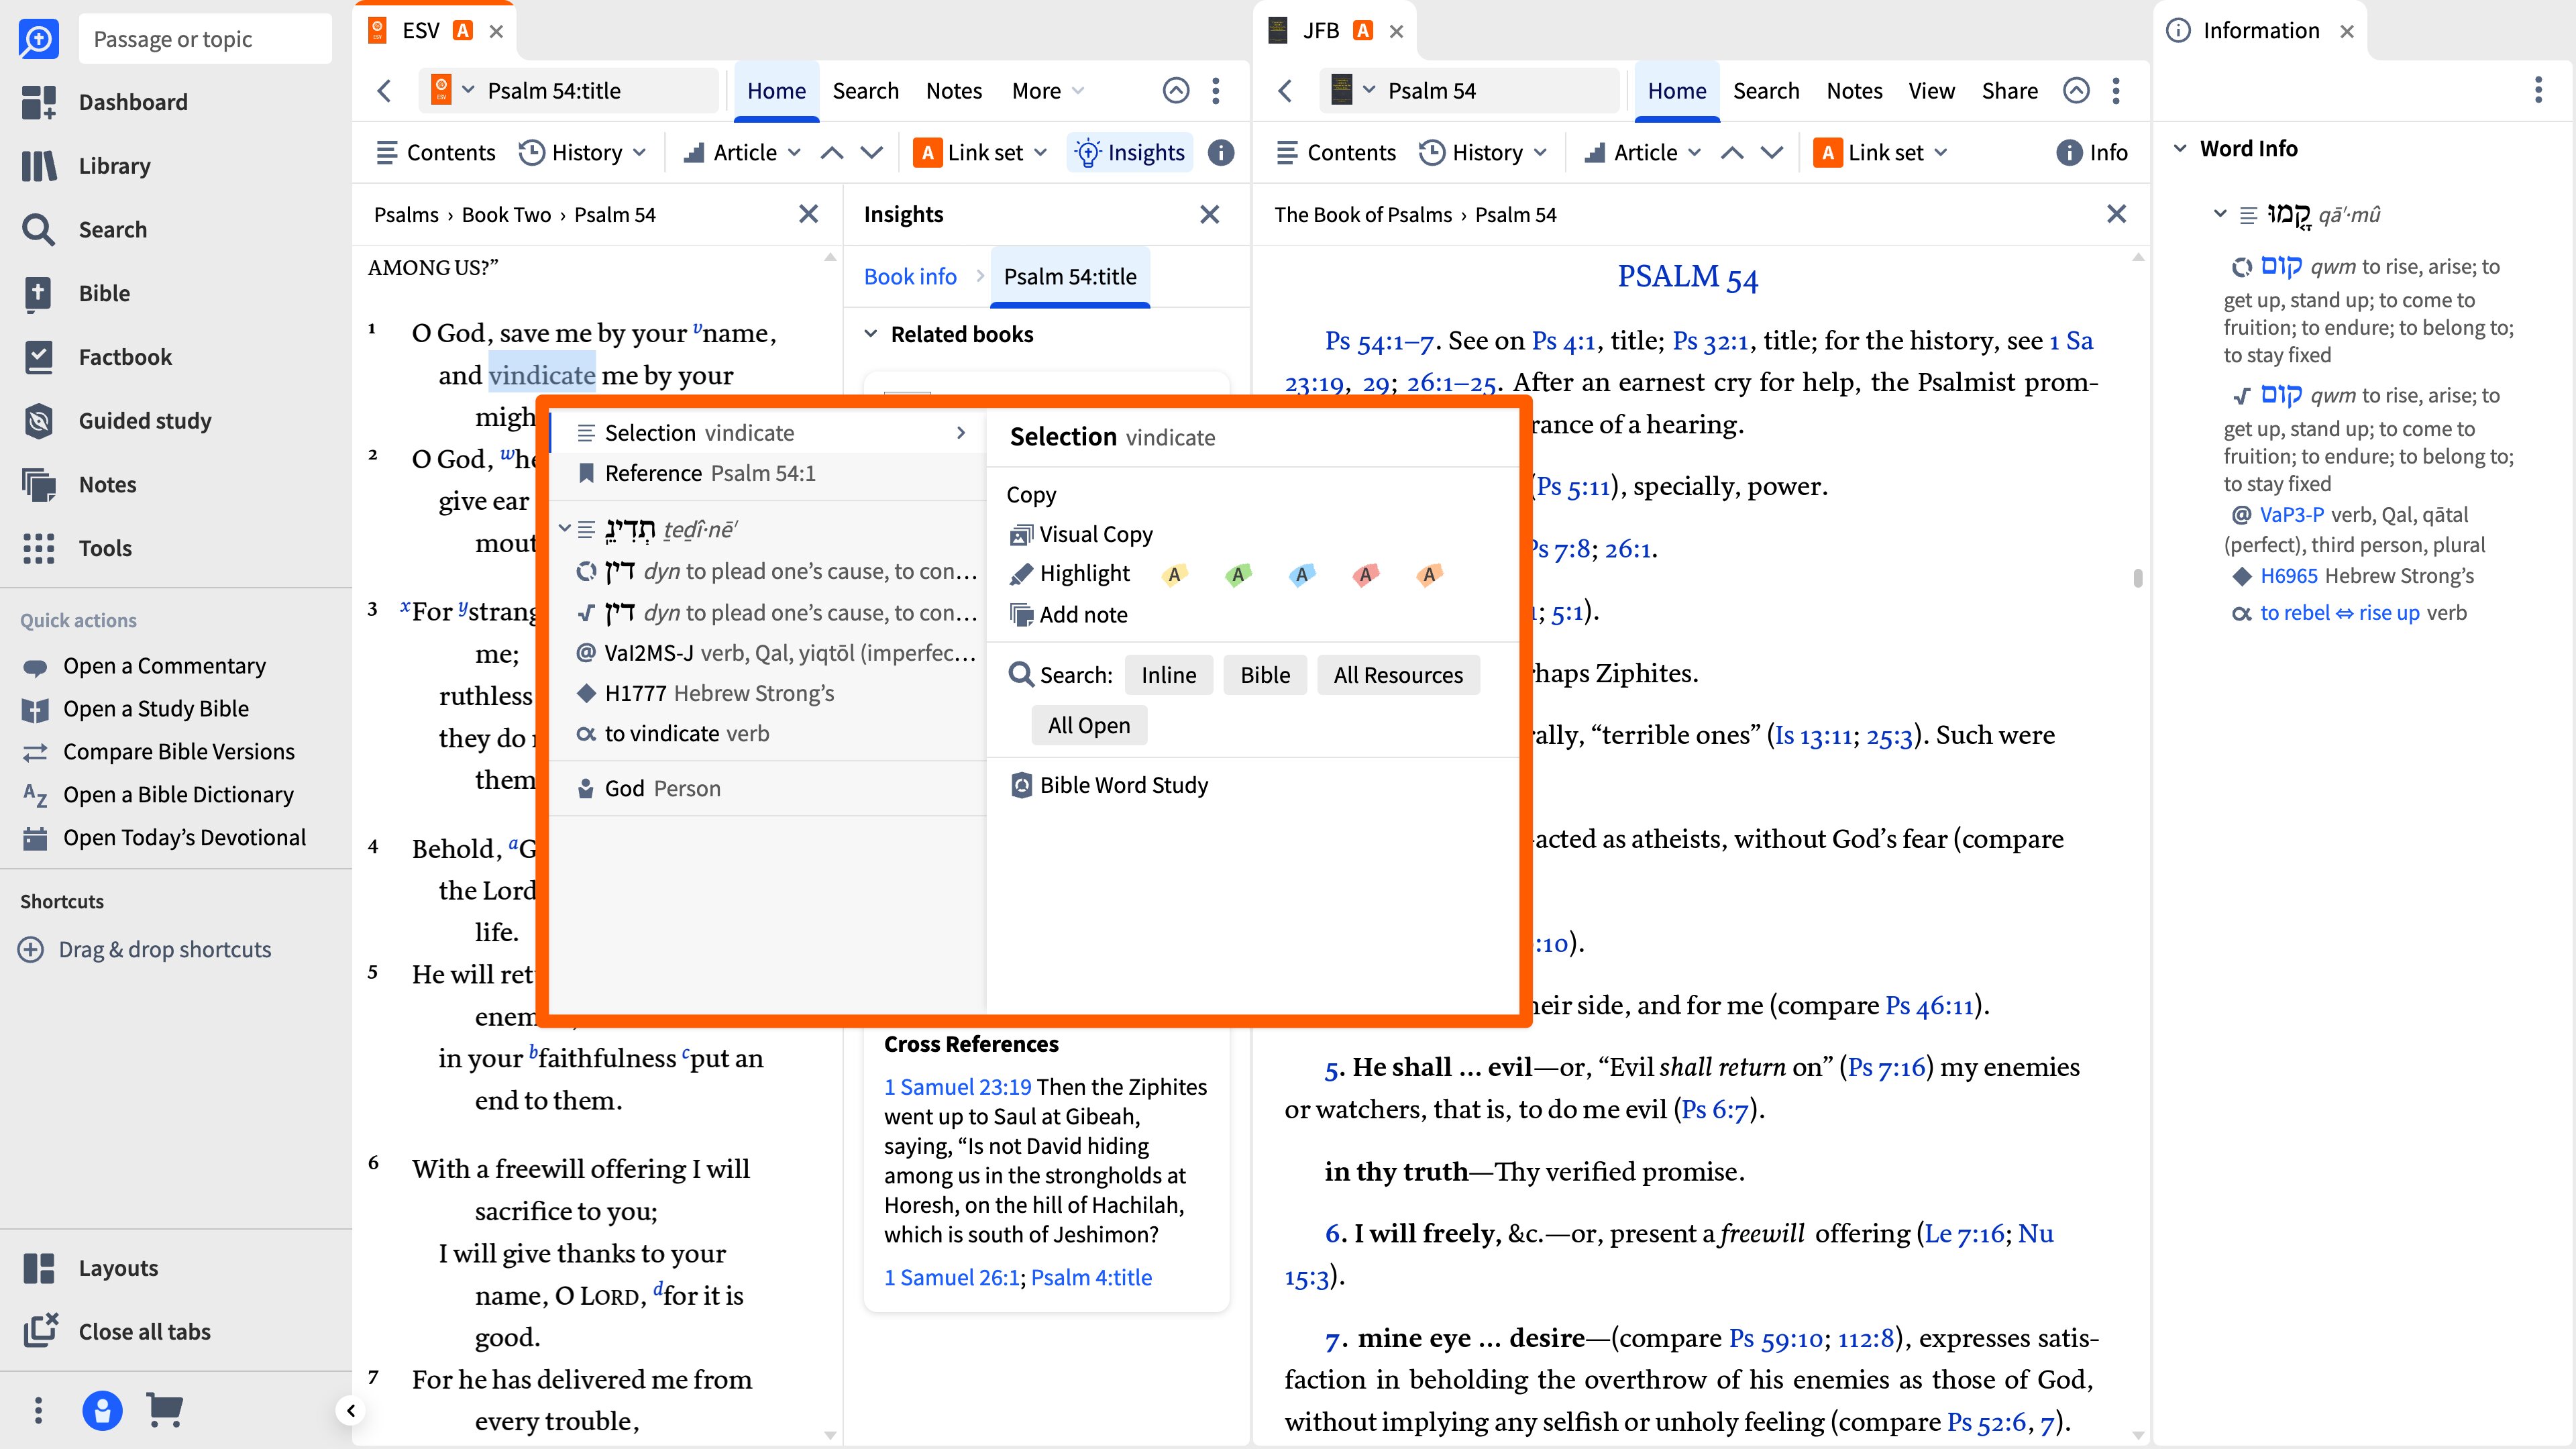Viewport: 2576px width, 1449px height.
Task: Collapse the Related books section
Action: click(x=870, y=334)
